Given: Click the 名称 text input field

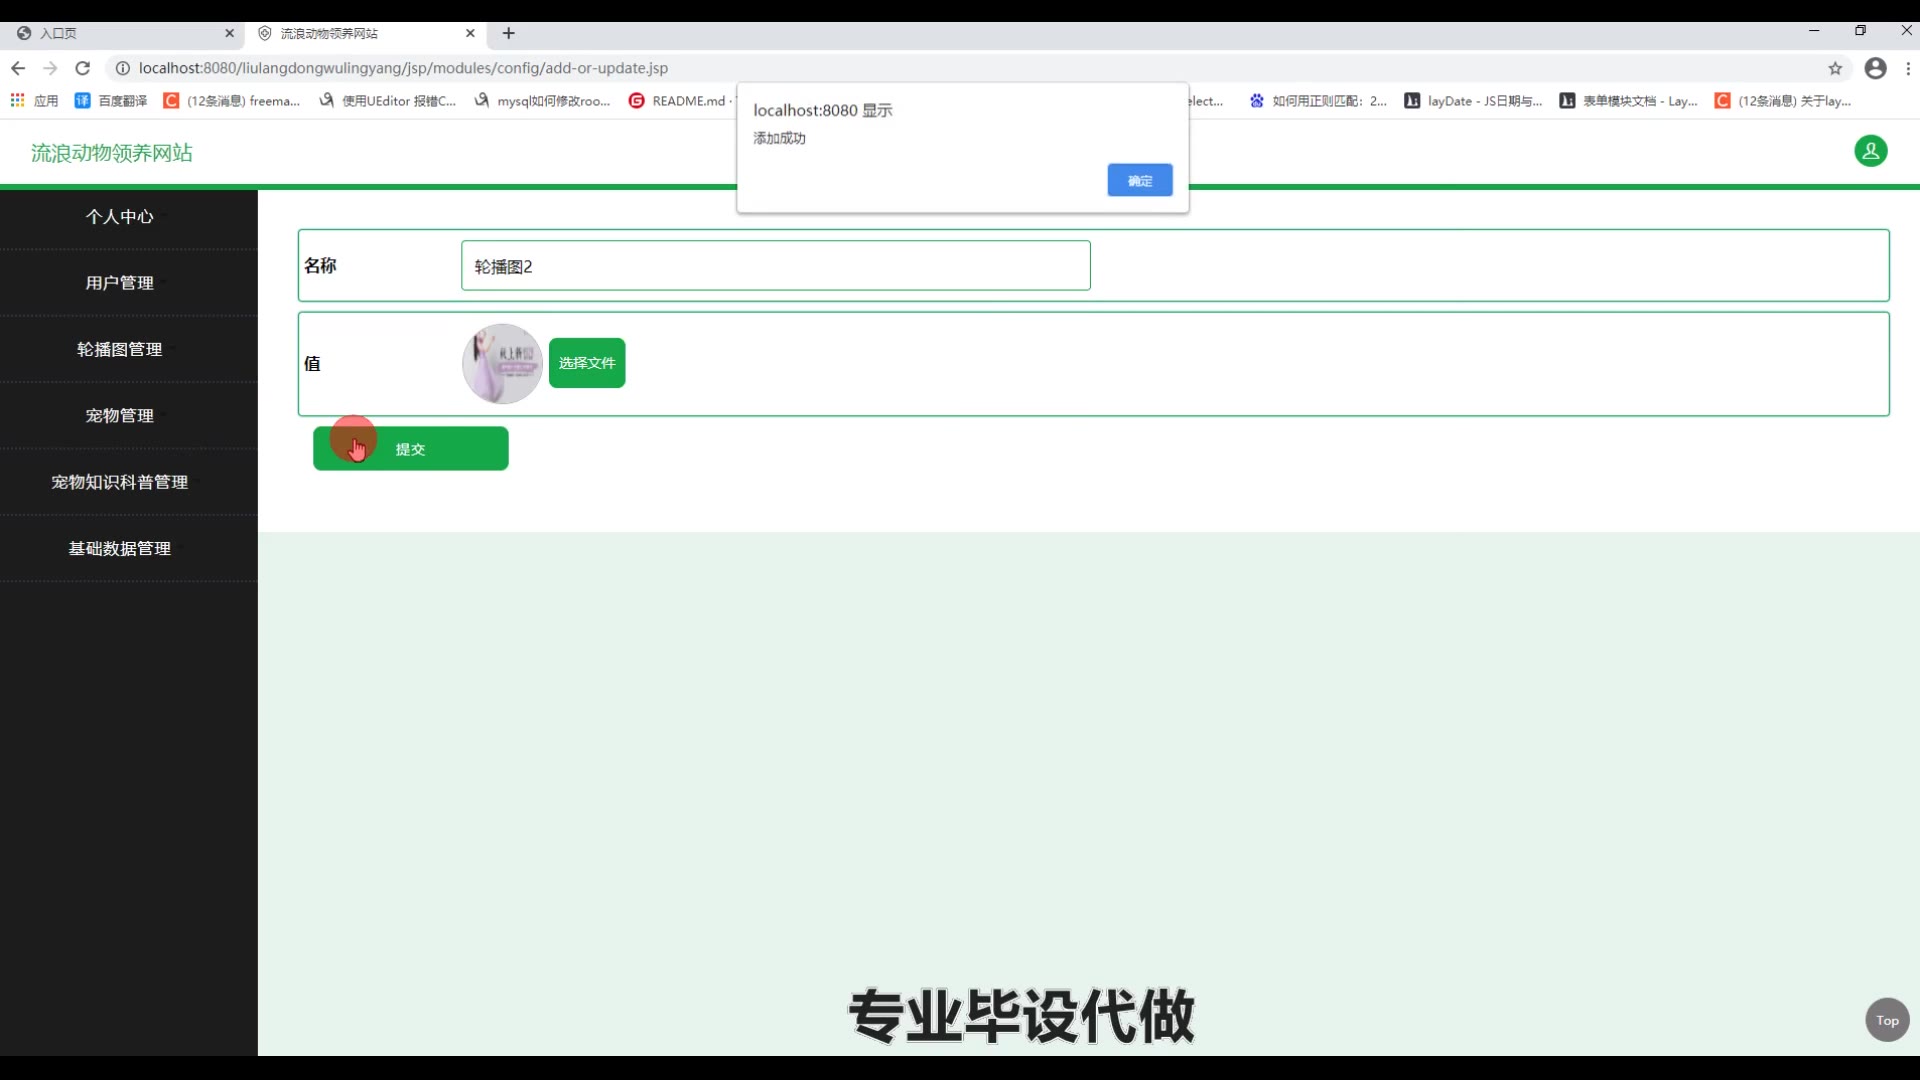Looking at the screenshot, I should [x=775, y=266].
